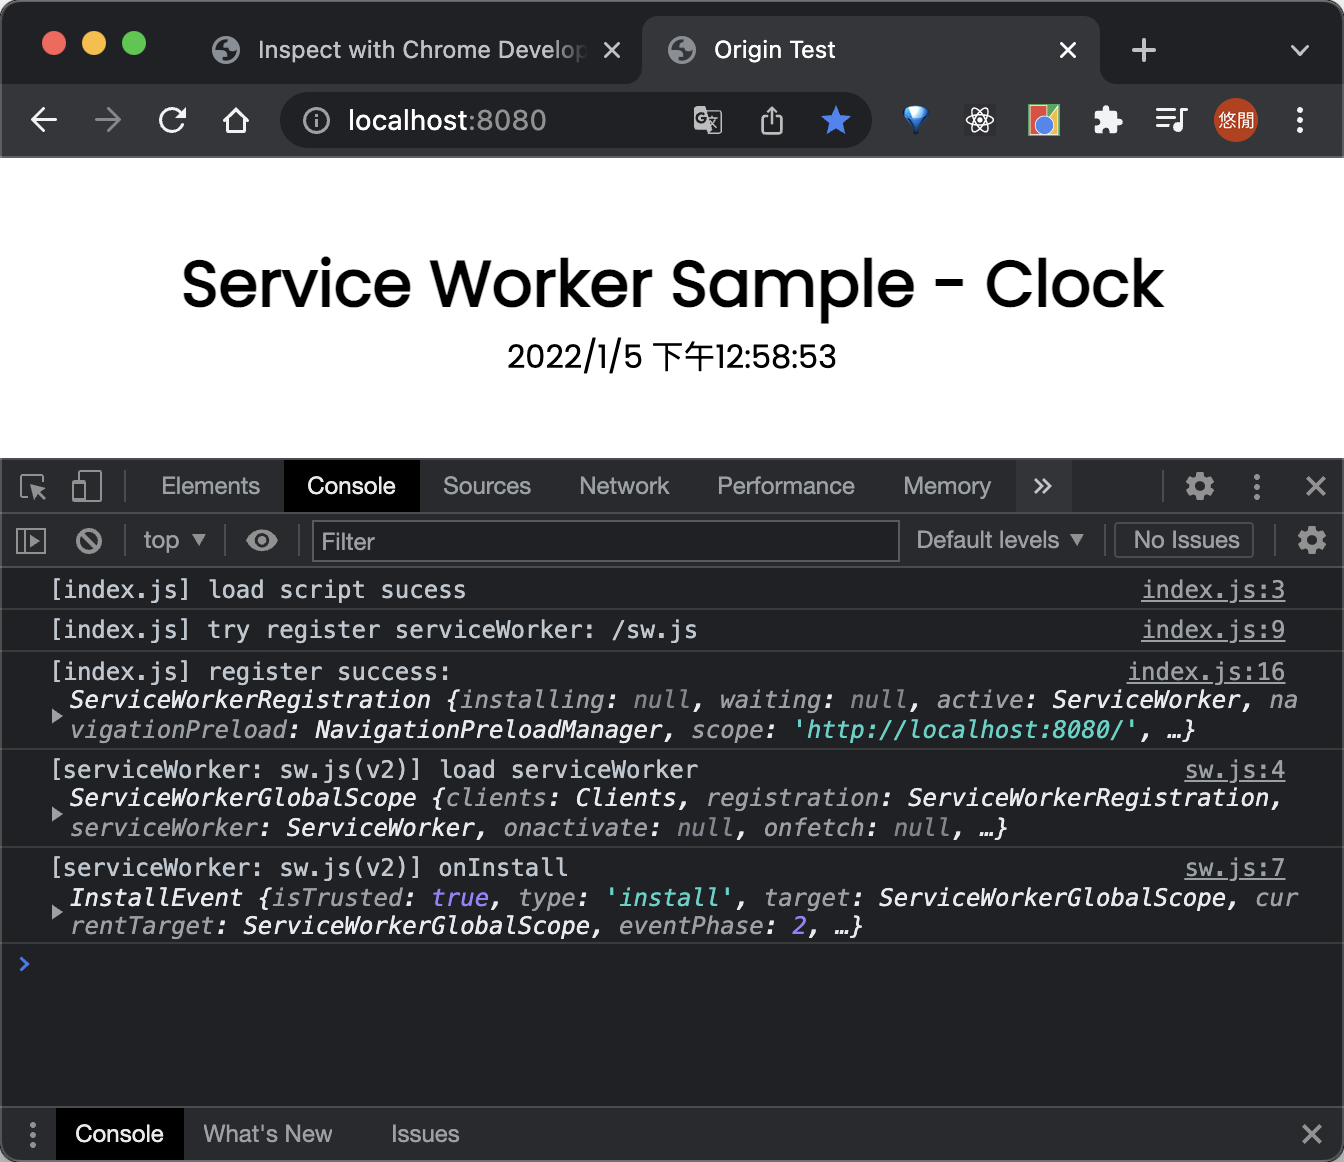Image resolution: width=1344 pixels, height=1162 pixels.
Task: Reveal more panels with the chevron
Action: click(x=1043, y=487)
